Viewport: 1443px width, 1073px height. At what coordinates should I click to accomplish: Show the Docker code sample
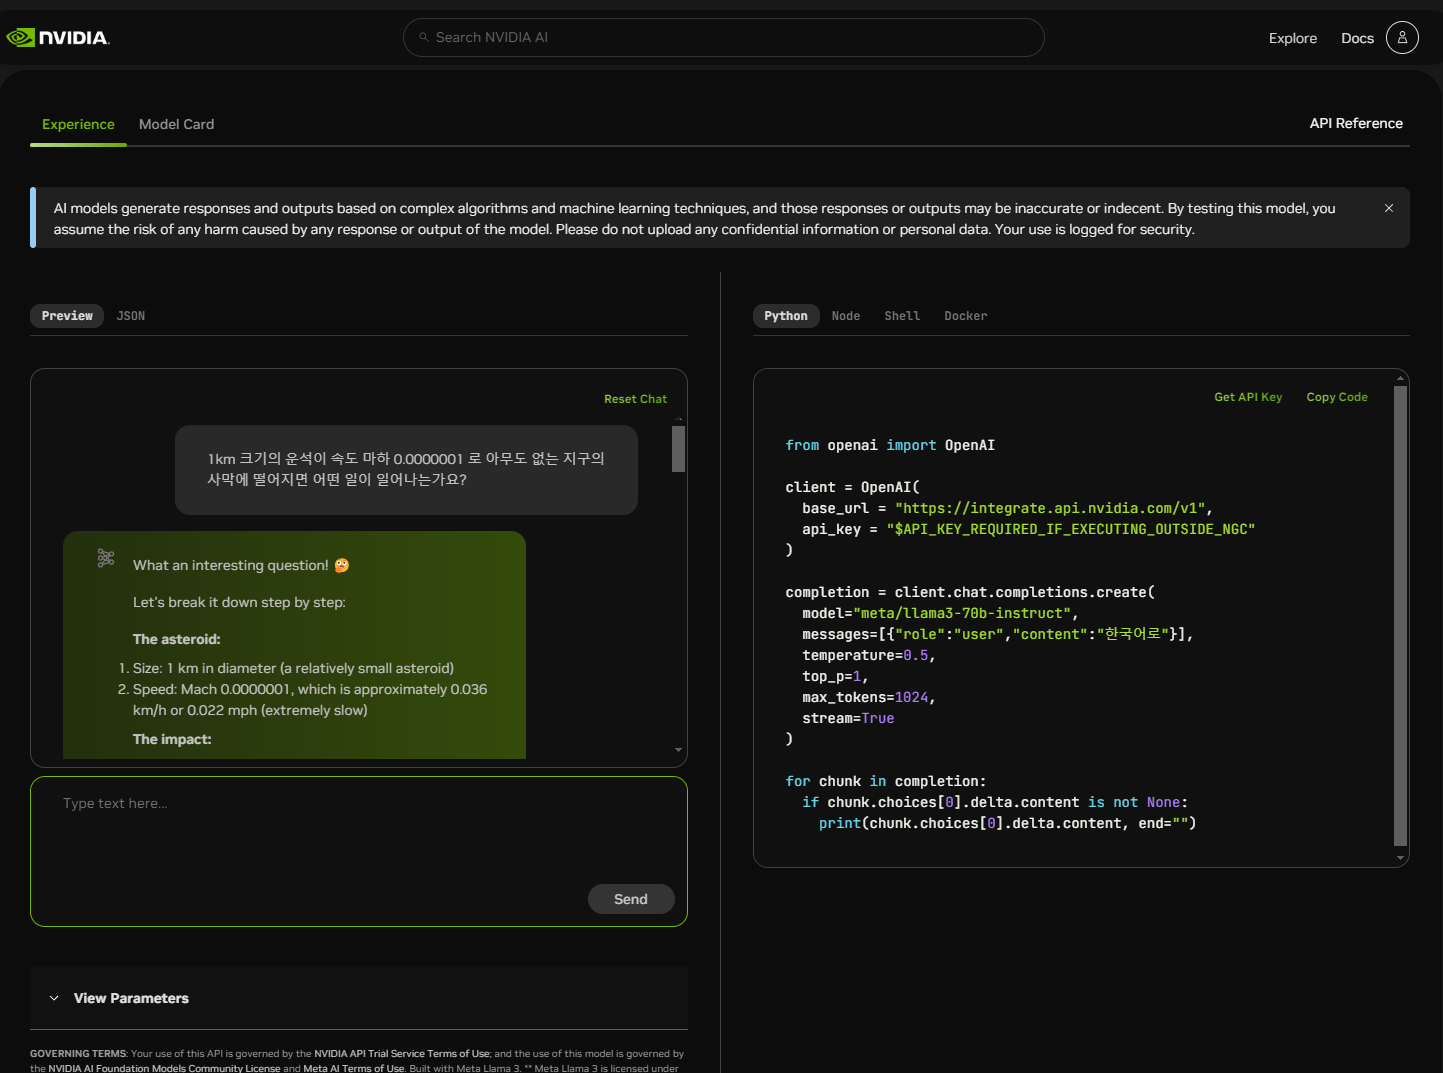tap(966, 316)
